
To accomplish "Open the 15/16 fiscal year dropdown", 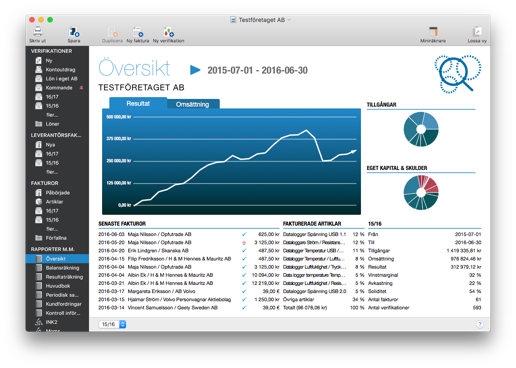I will 112,324.
